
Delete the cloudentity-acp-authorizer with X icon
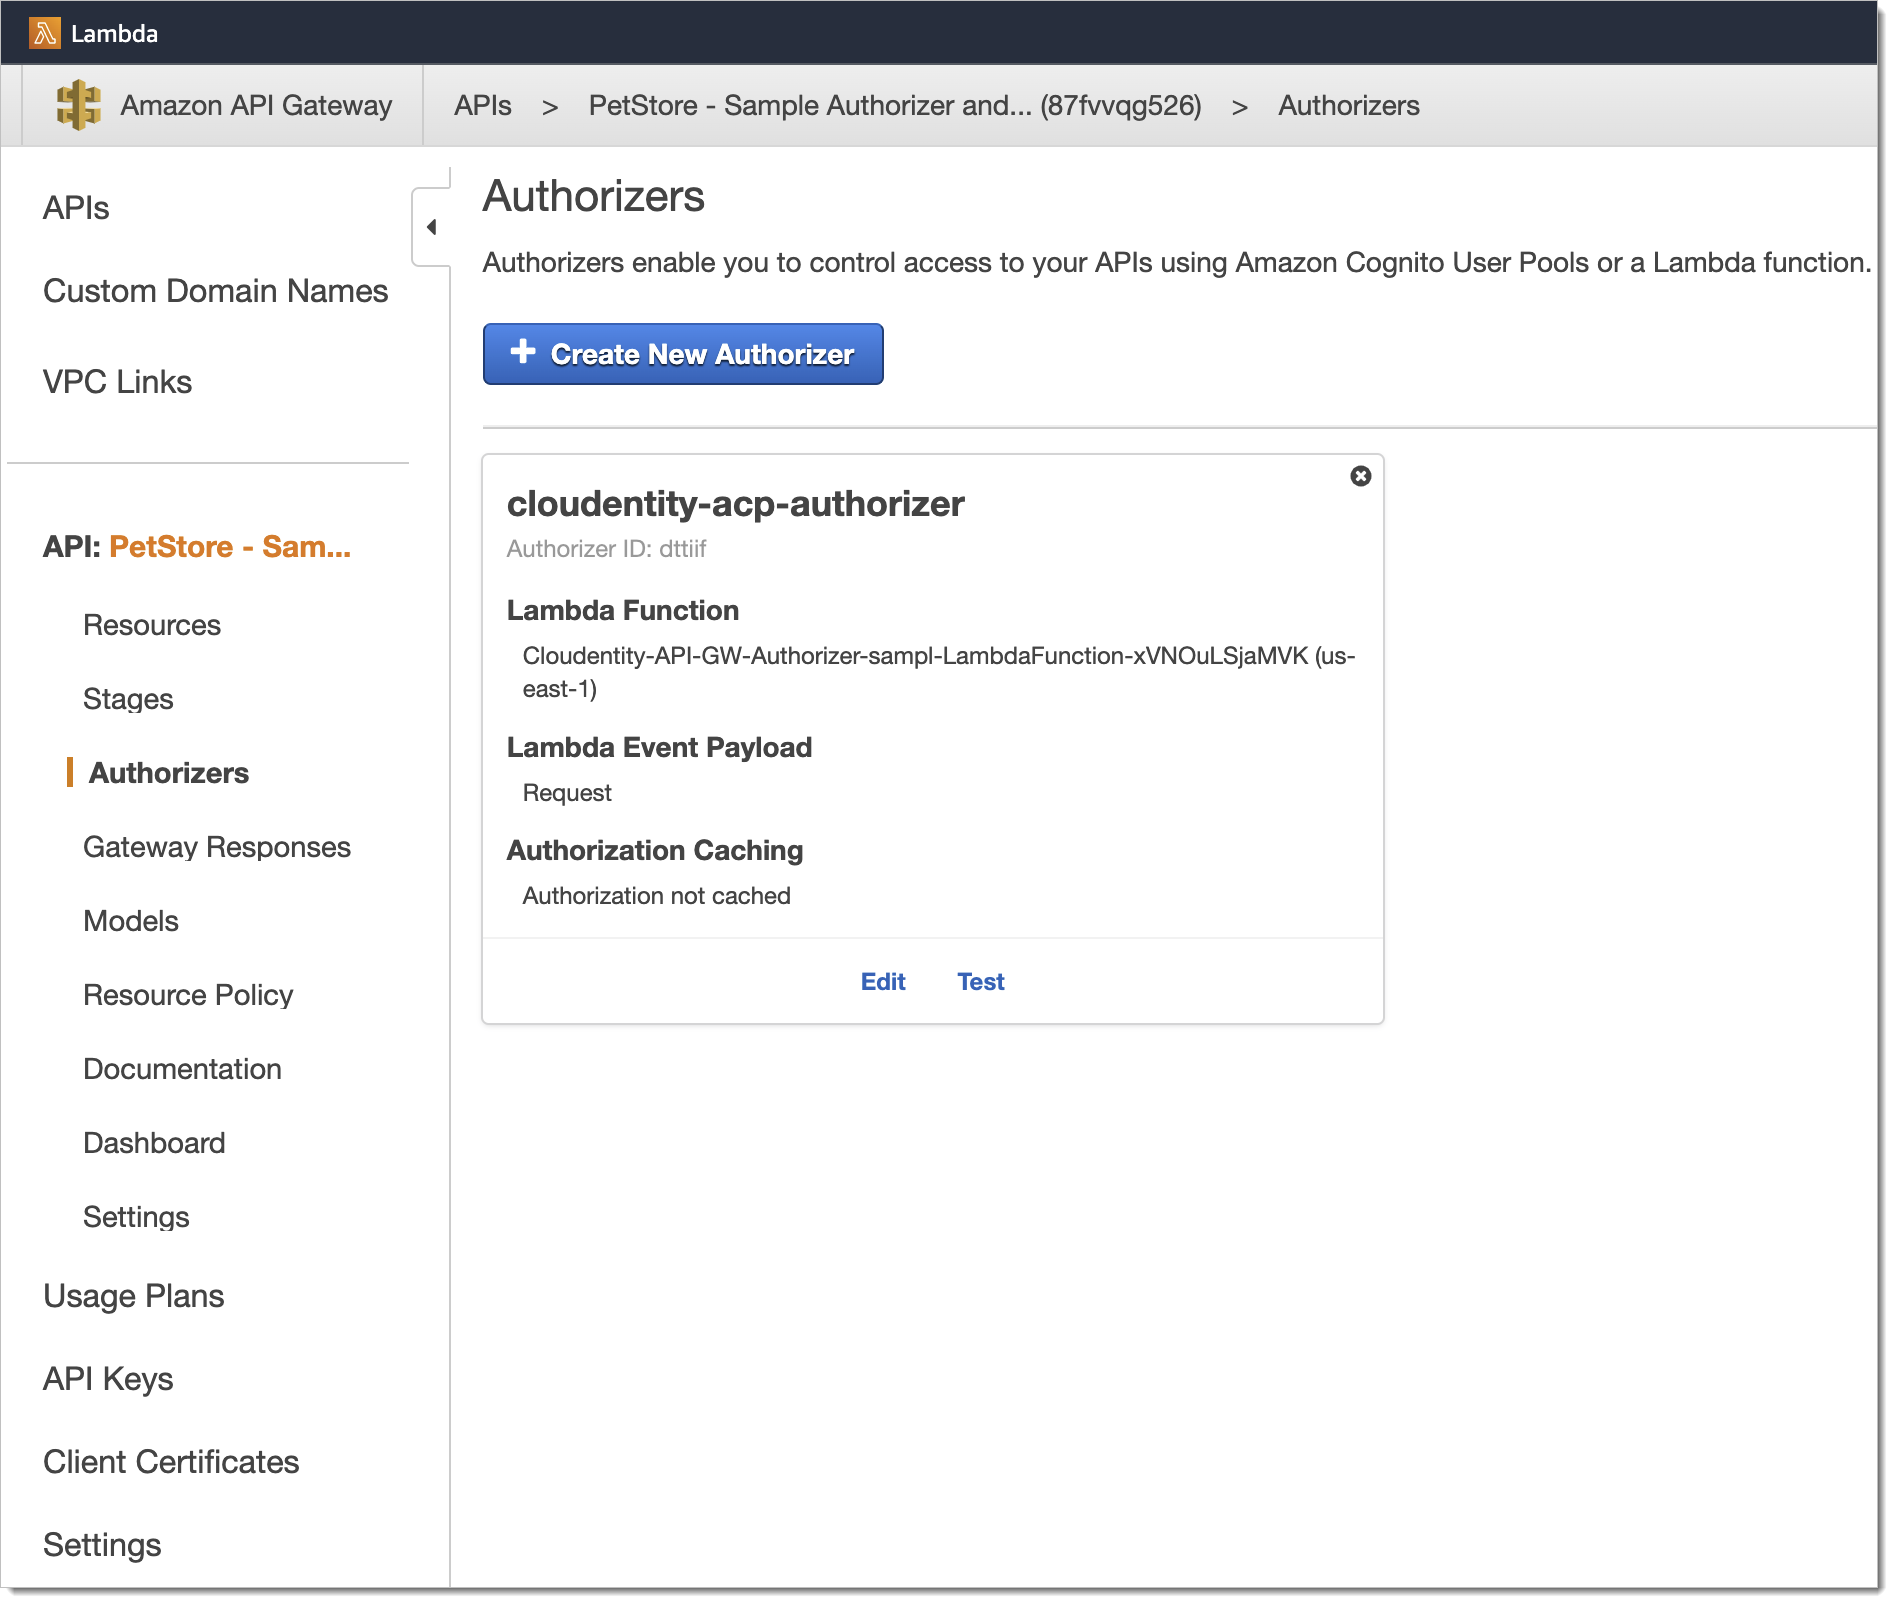click(1360, 476)
